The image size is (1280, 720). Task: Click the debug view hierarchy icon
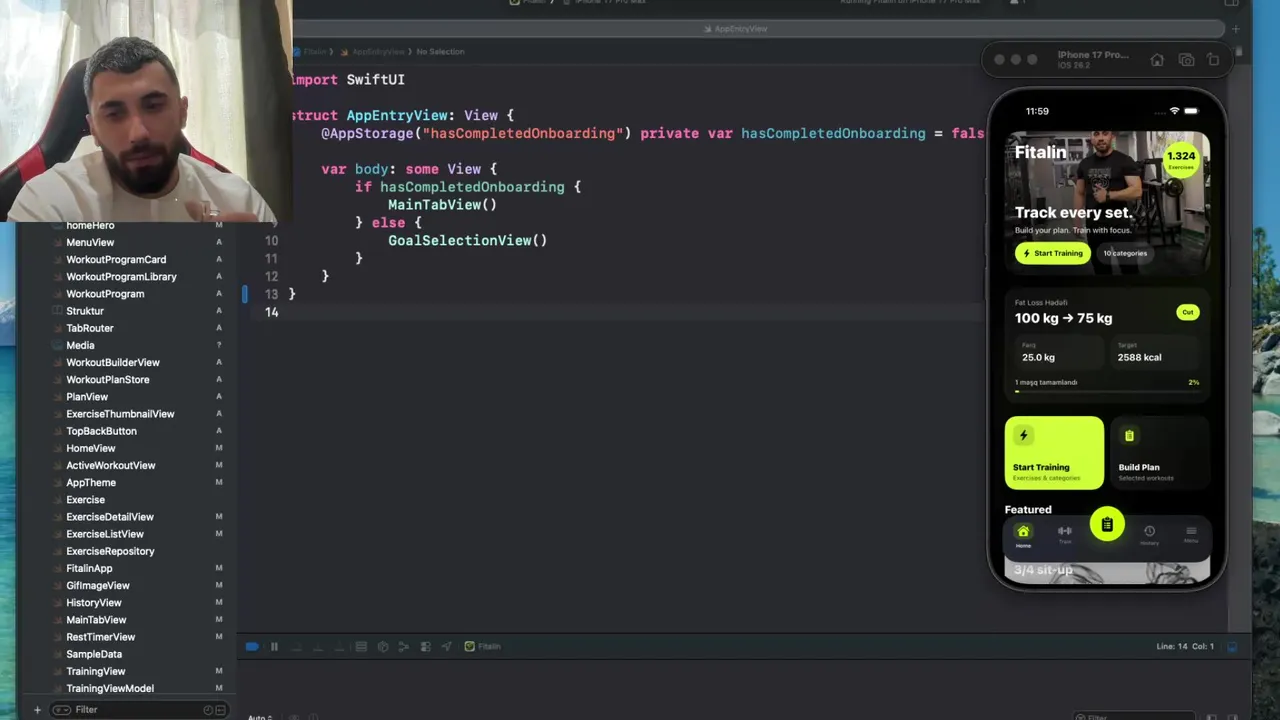(383, 647)
